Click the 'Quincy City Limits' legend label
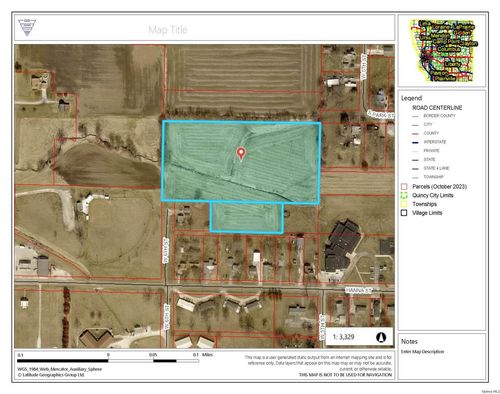 433,195
